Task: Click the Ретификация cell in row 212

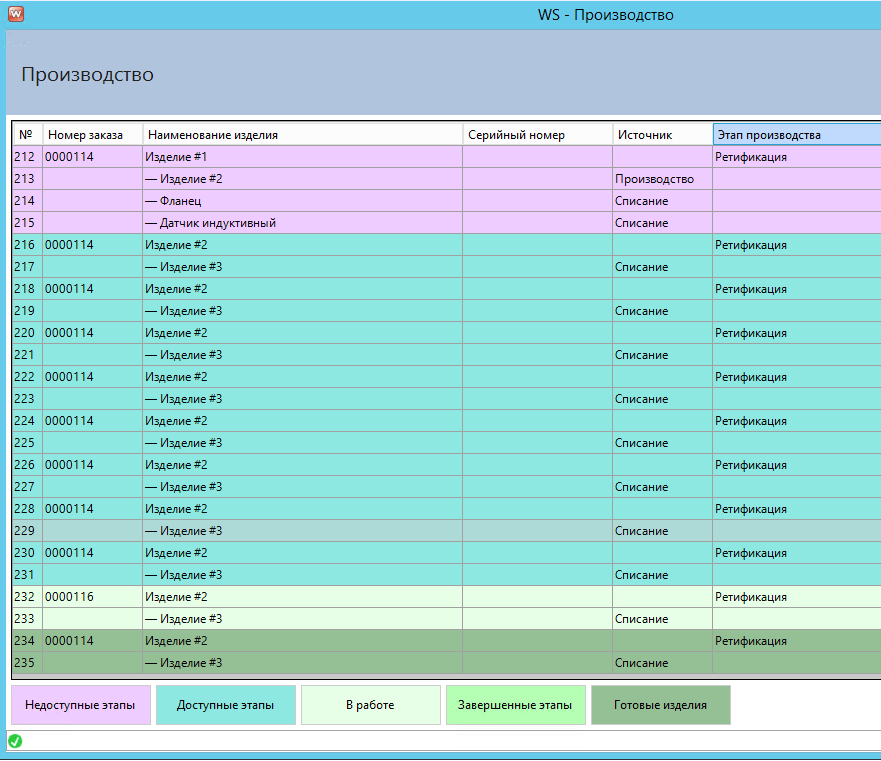Action: click(797, 157)
